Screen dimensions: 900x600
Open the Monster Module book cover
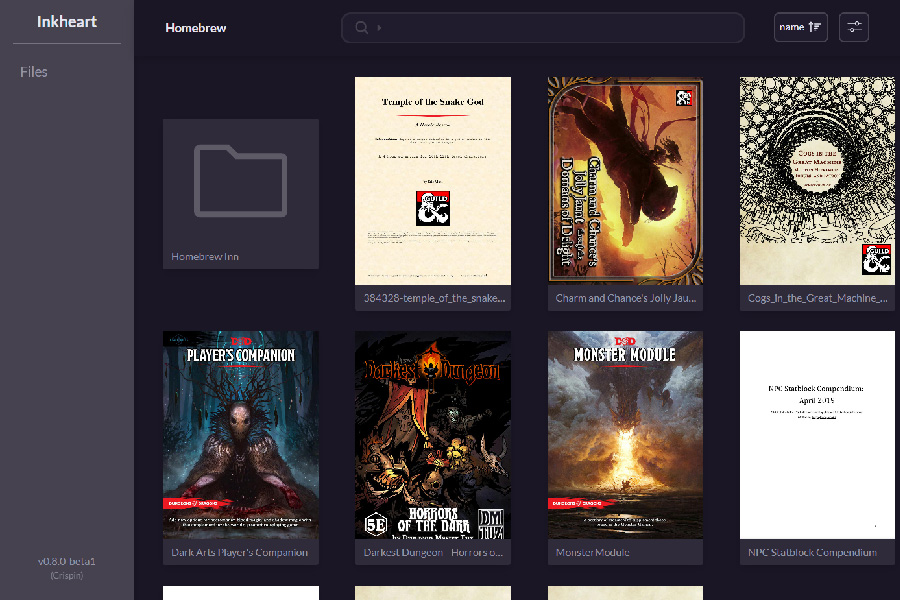pos(625,435)
